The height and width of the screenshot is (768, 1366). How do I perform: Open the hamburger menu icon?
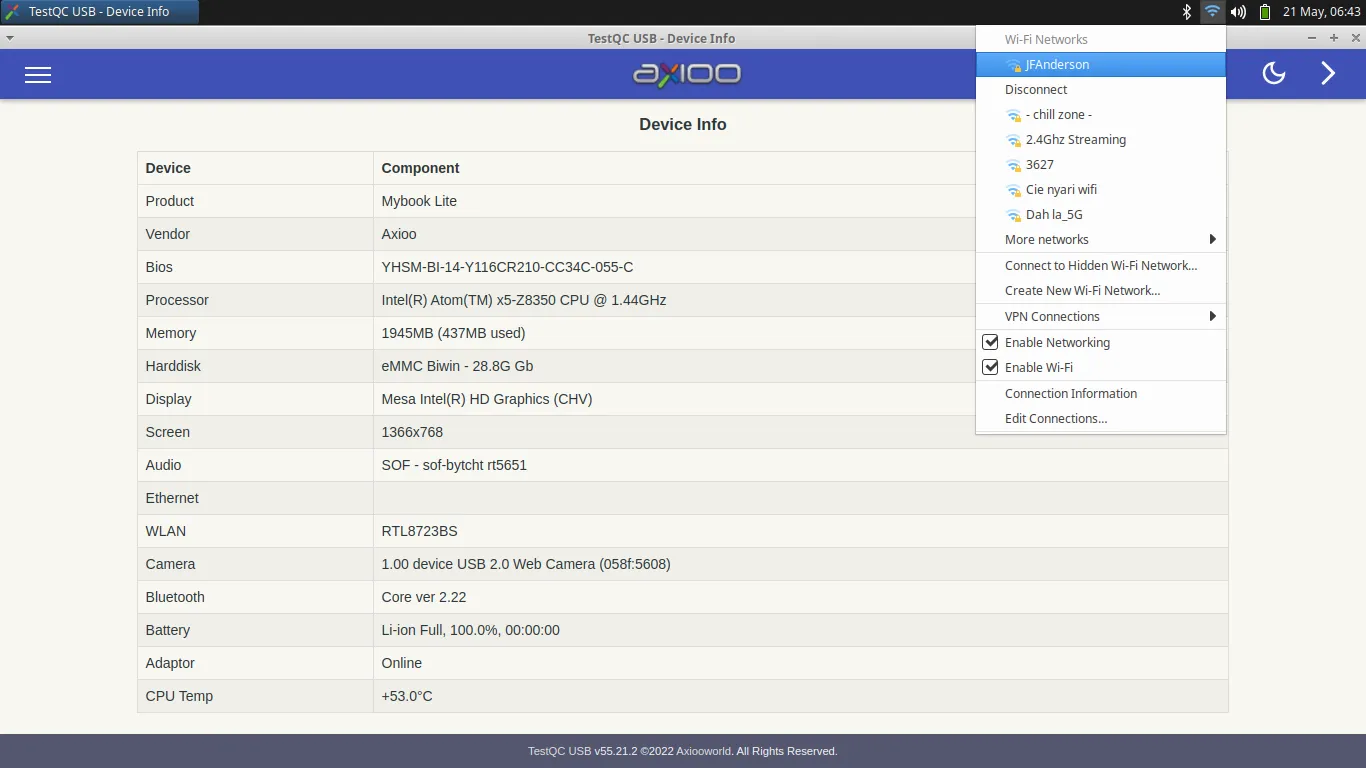point(38,75)
